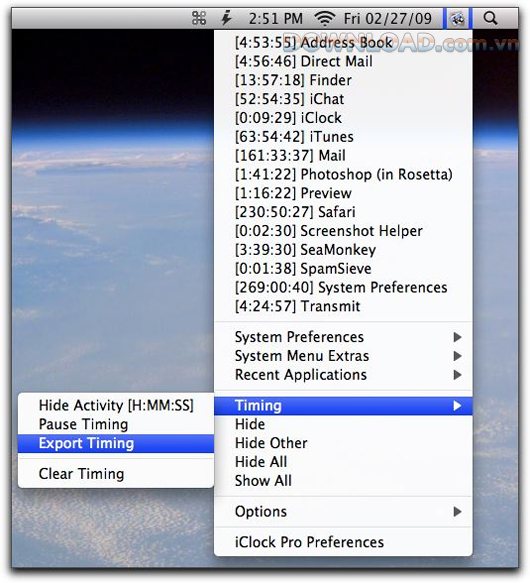Viewport: 530px width, 583px height.
Task: Click the 2:51 PM clock display
Action: click(x=276, y=19)
